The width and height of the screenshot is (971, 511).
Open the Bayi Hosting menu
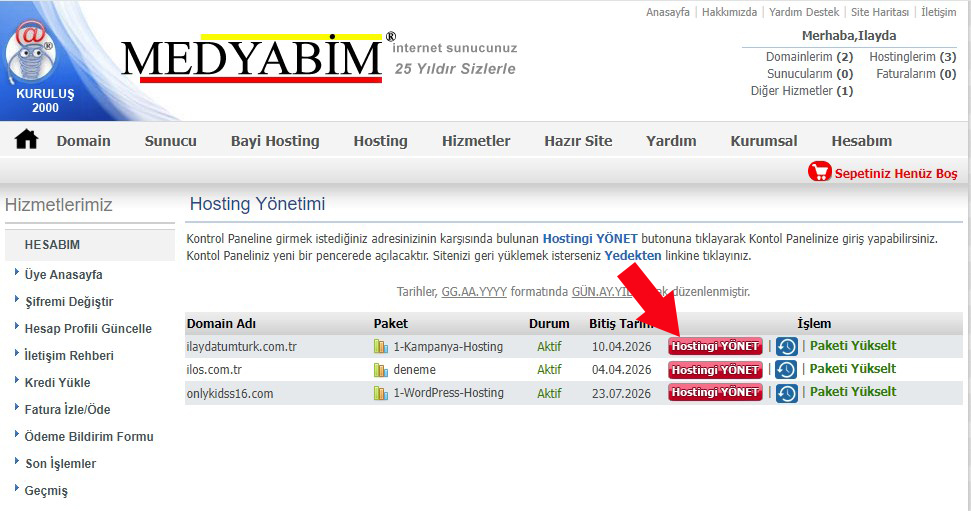[x=275, y=141]
